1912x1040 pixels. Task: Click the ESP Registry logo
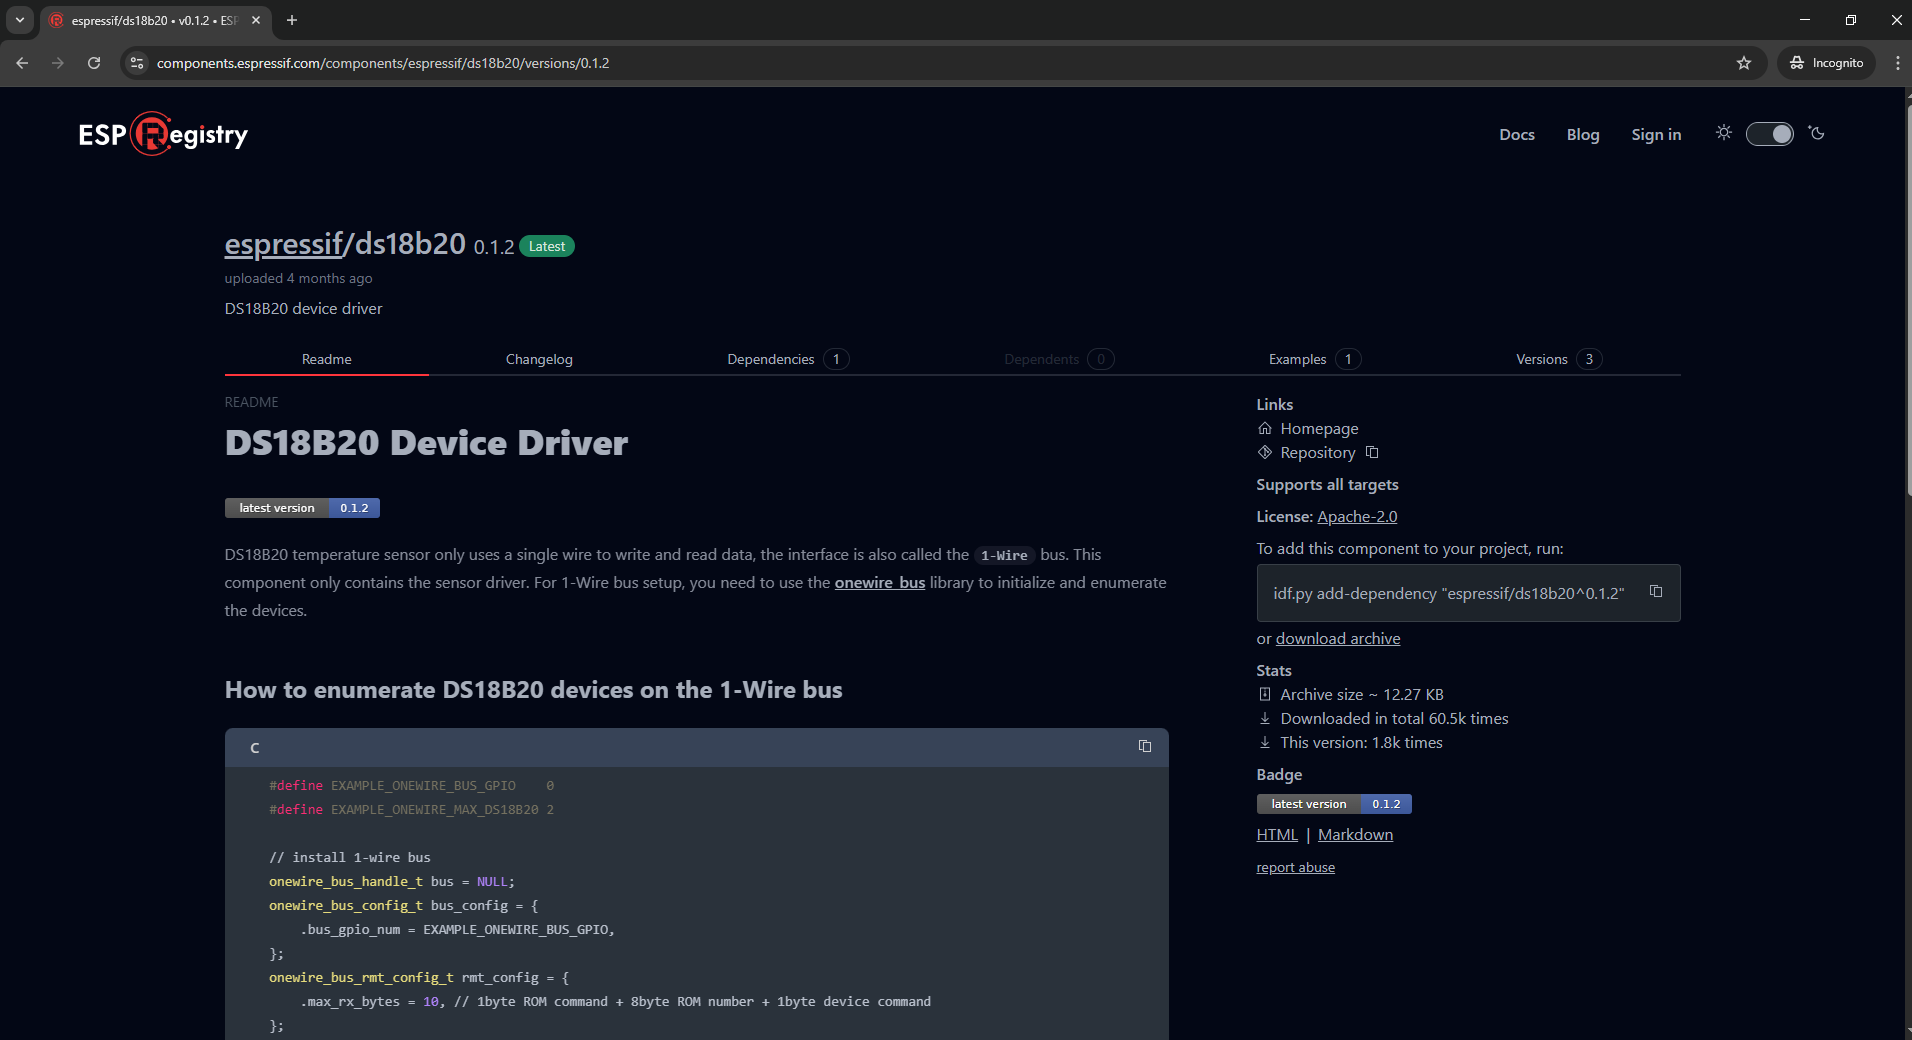163,134
